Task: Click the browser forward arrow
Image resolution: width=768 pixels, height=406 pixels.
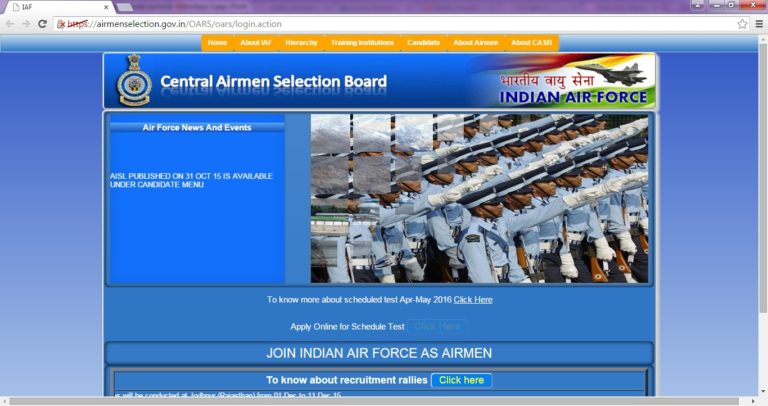Action: tap(26, 24)
